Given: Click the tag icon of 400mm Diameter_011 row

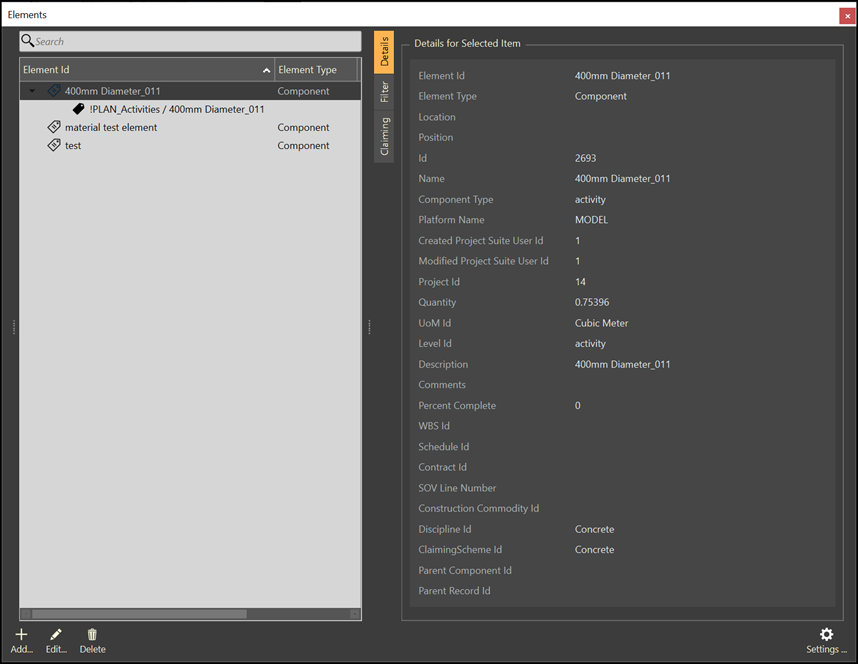Looking at the screenshot, I should click(x=54, y=91).
